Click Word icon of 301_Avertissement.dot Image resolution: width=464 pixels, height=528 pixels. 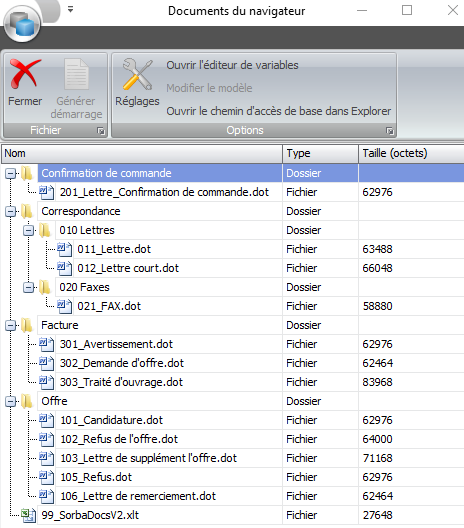(x=46, y=344)
